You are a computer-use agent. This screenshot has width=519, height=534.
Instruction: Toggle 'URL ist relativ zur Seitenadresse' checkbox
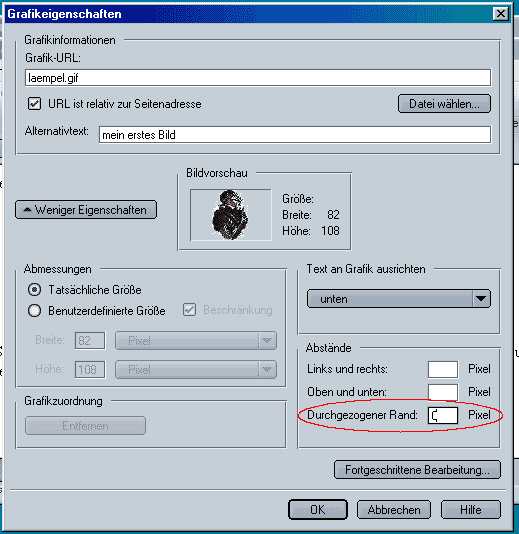(34, 104)
